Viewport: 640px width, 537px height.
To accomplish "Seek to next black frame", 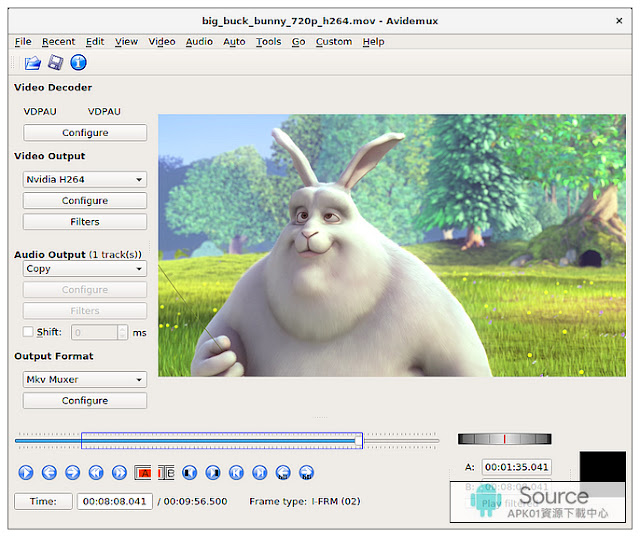I will [x=213, y=473].
